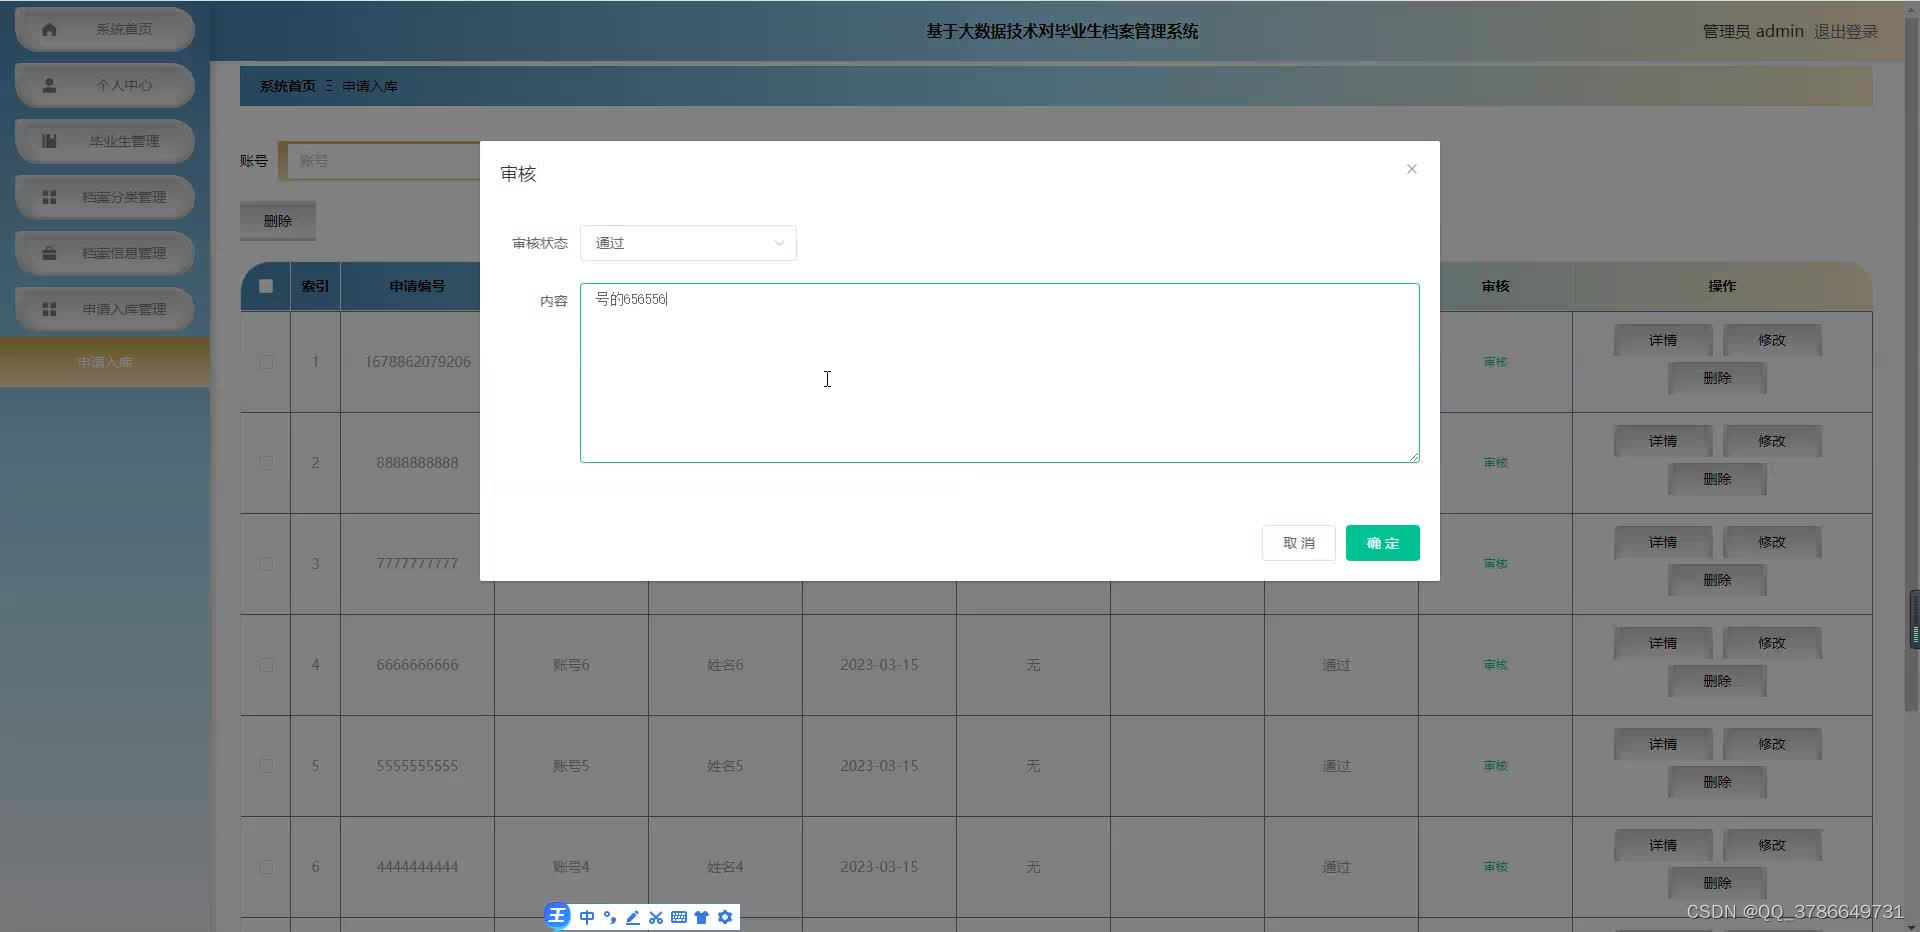
Task: Open the gear settings icon in IME bar
Action: pos(725,917)
